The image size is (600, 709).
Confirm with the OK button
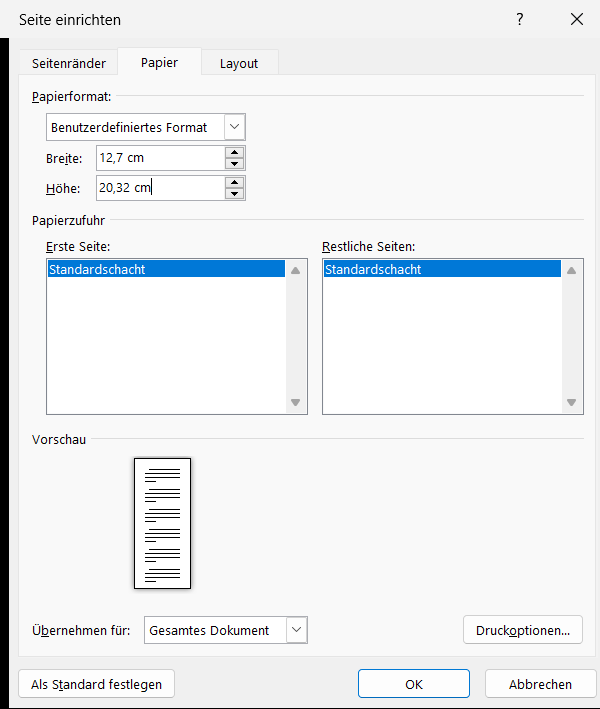414,684
